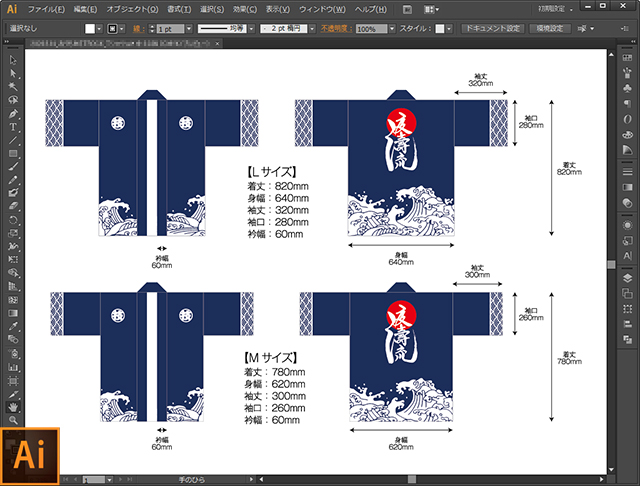This screenshot has height=486, width=640.
Task: Select the Selection (black arrow) tool
Action: [13, 61]
